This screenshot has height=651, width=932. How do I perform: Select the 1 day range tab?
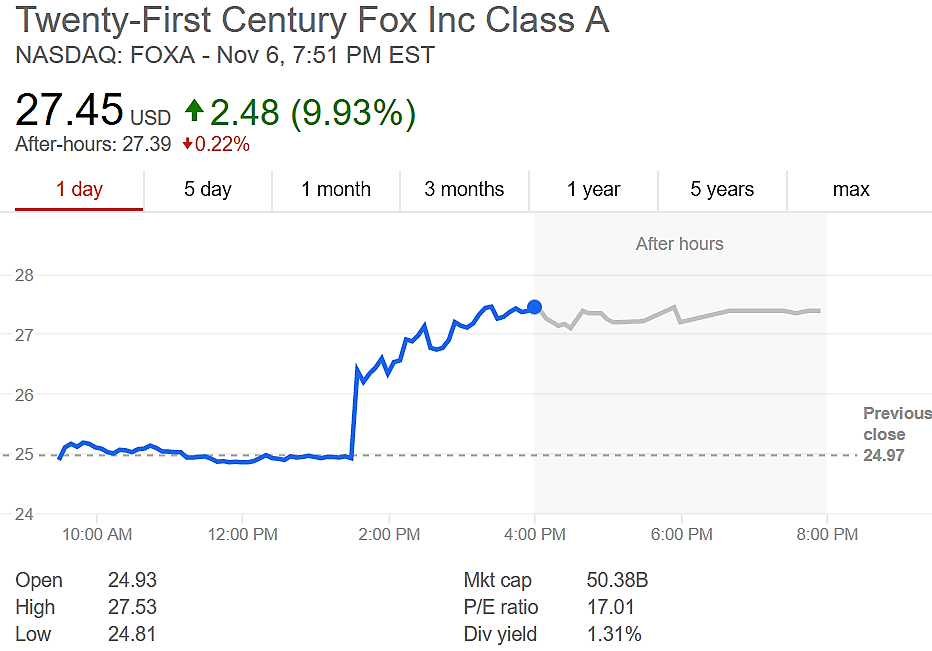[x=79, y=190]
